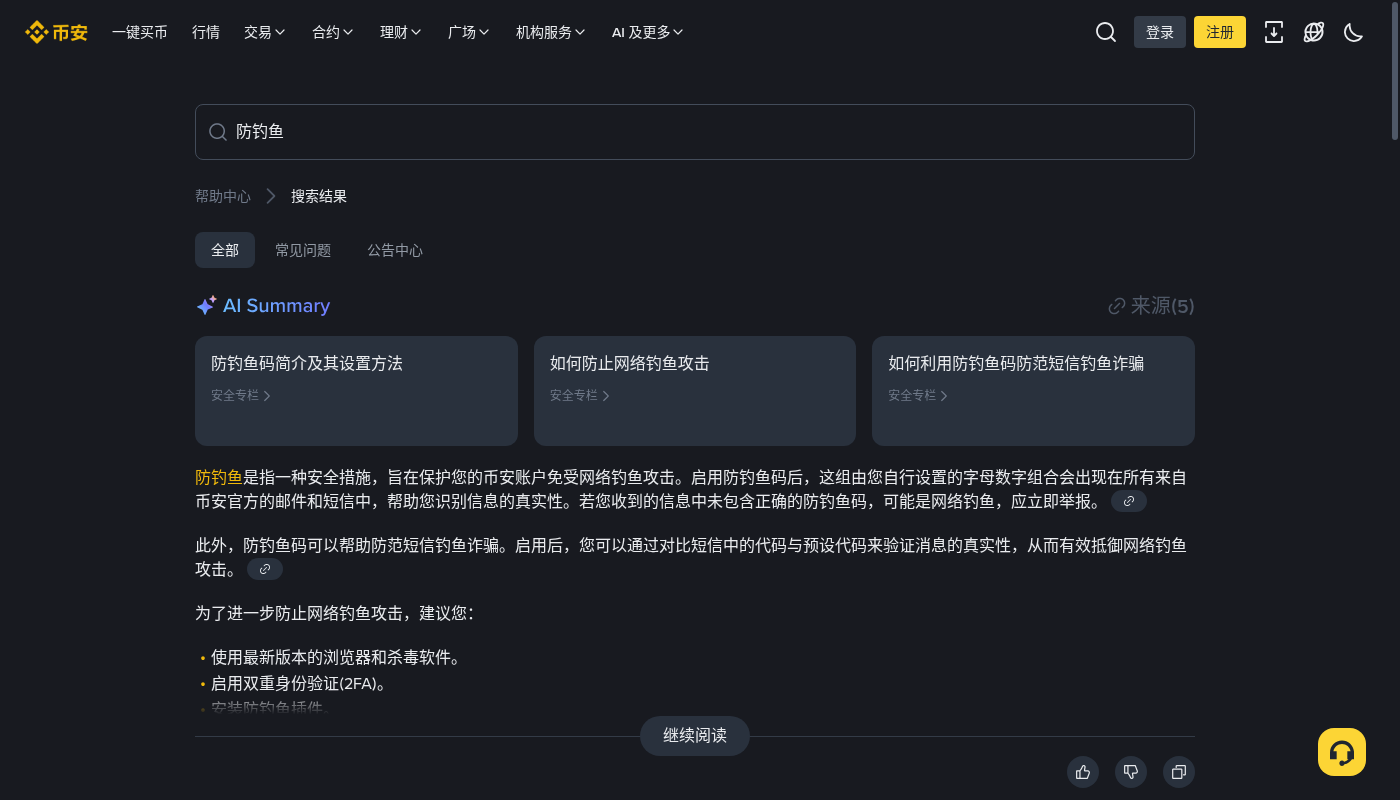This screenshot has height=800, width=1400.
Task: Open the 来源(5) sources link
Action: pyautogui.click(x=1151, y=306)
